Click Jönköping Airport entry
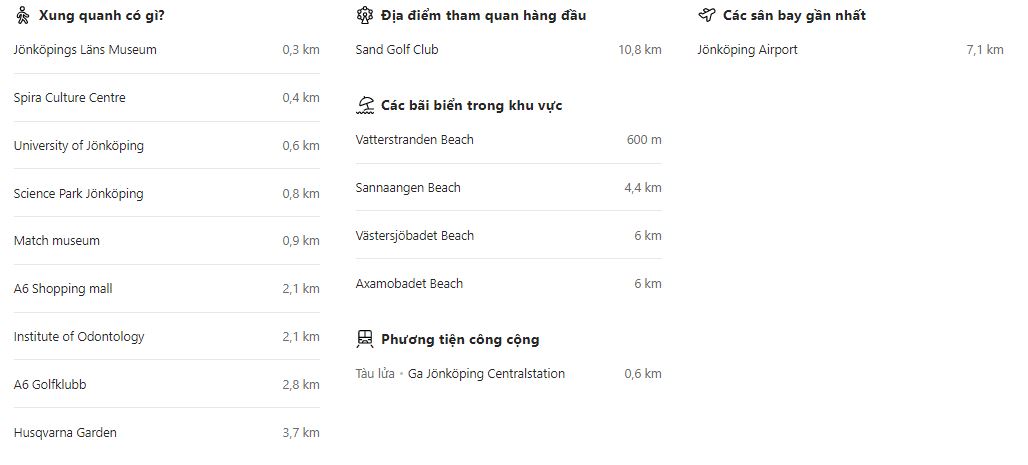This screenshot has height=465, width=1028. tap(747, 50)
